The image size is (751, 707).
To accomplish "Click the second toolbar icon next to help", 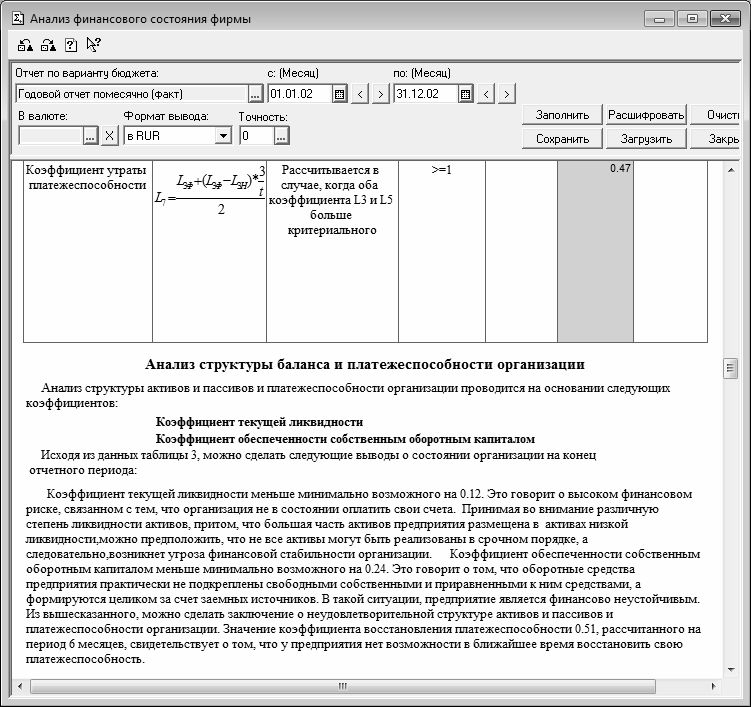I will click(x=48, y=45).
